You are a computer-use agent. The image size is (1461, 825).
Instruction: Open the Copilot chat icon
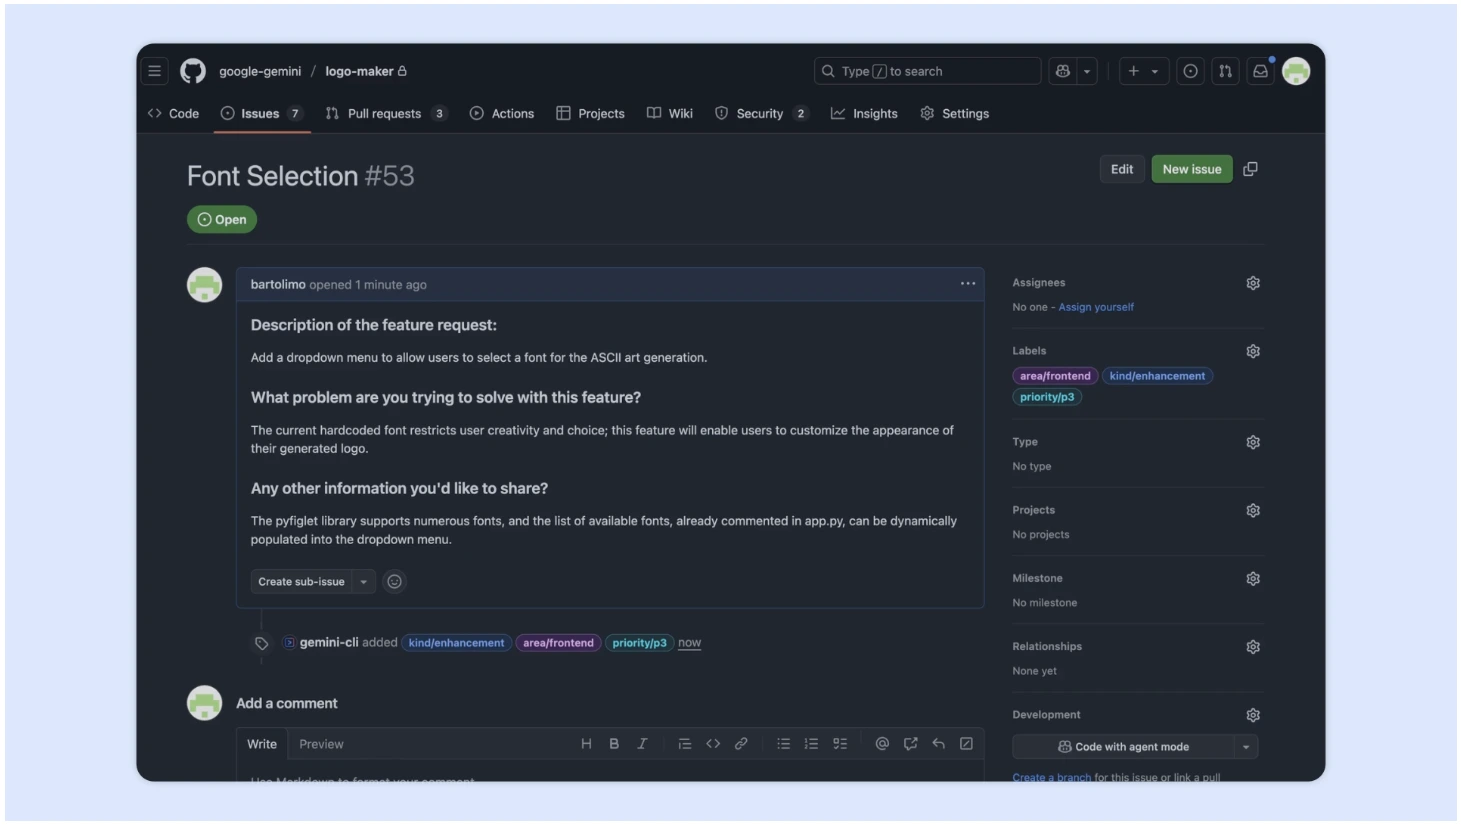pyautogui.click(x=1065, y=71)
